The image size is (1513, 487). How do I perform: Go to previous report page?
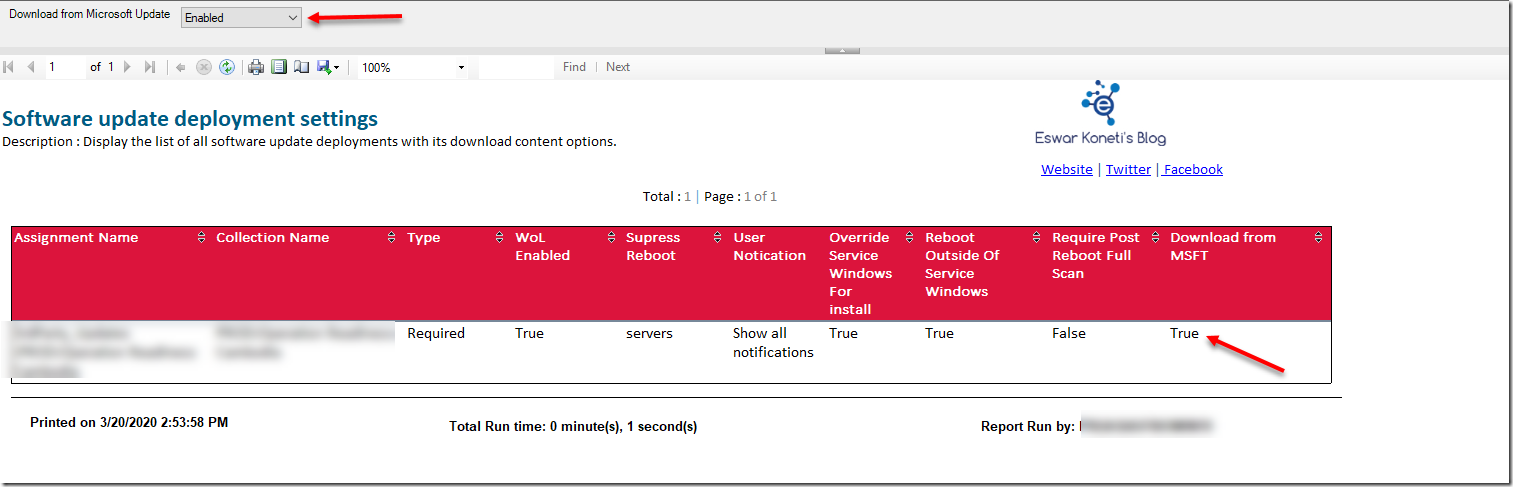point(31,67)
